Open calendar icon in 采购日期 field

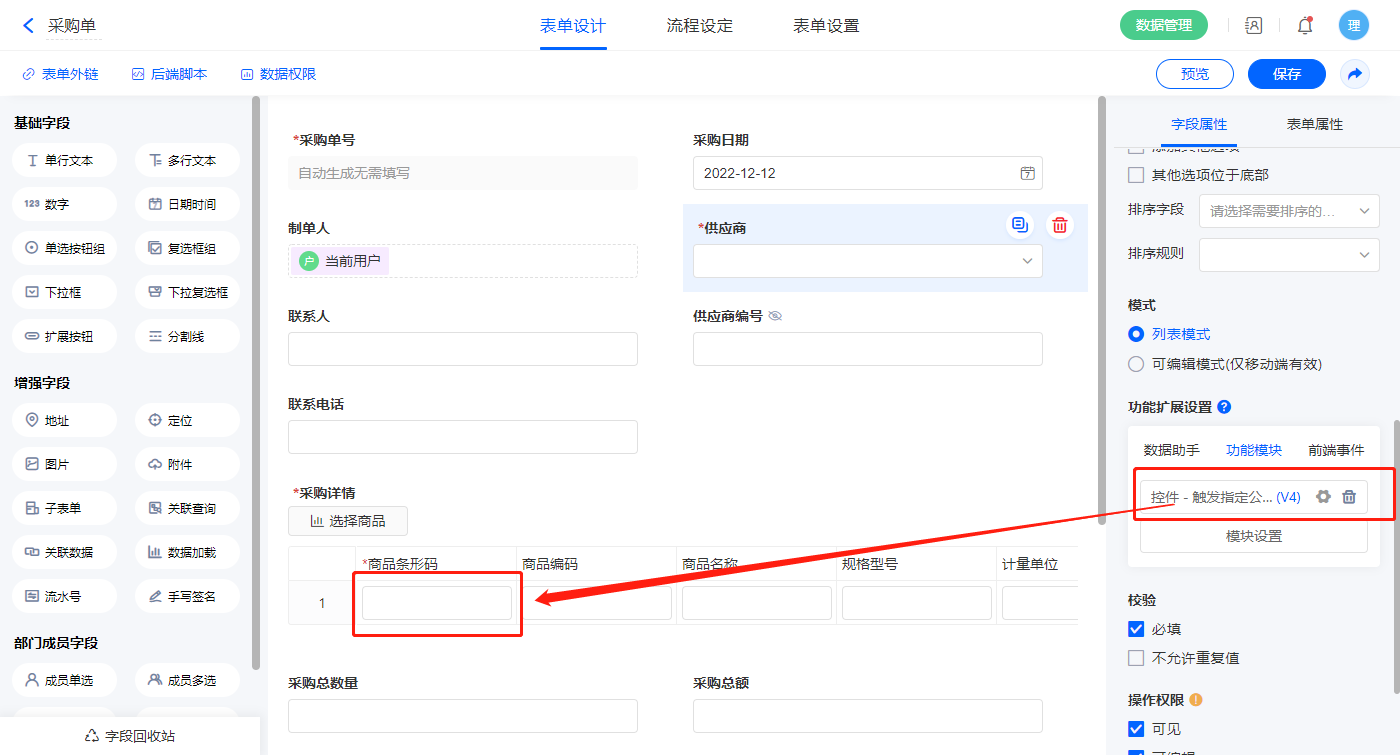click(x=1027, y=173)
